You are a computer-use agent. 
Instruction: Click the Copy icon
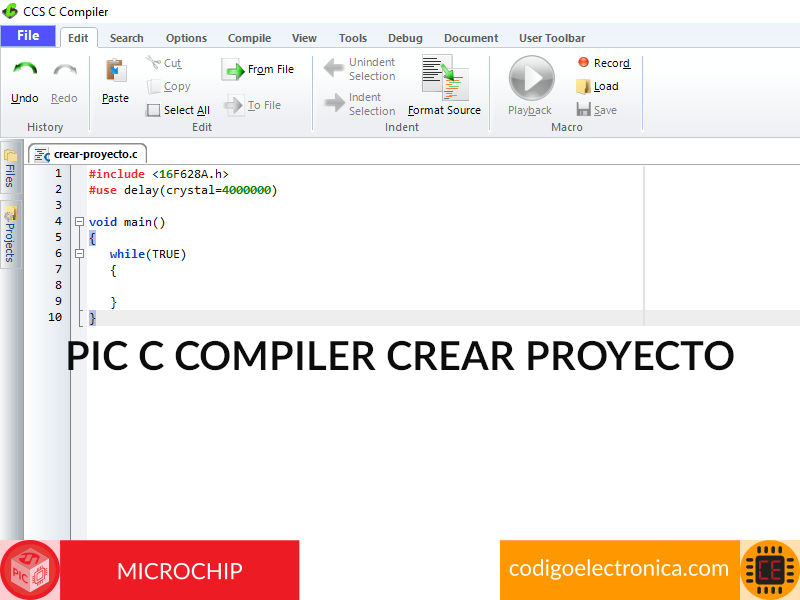(154, 87)
